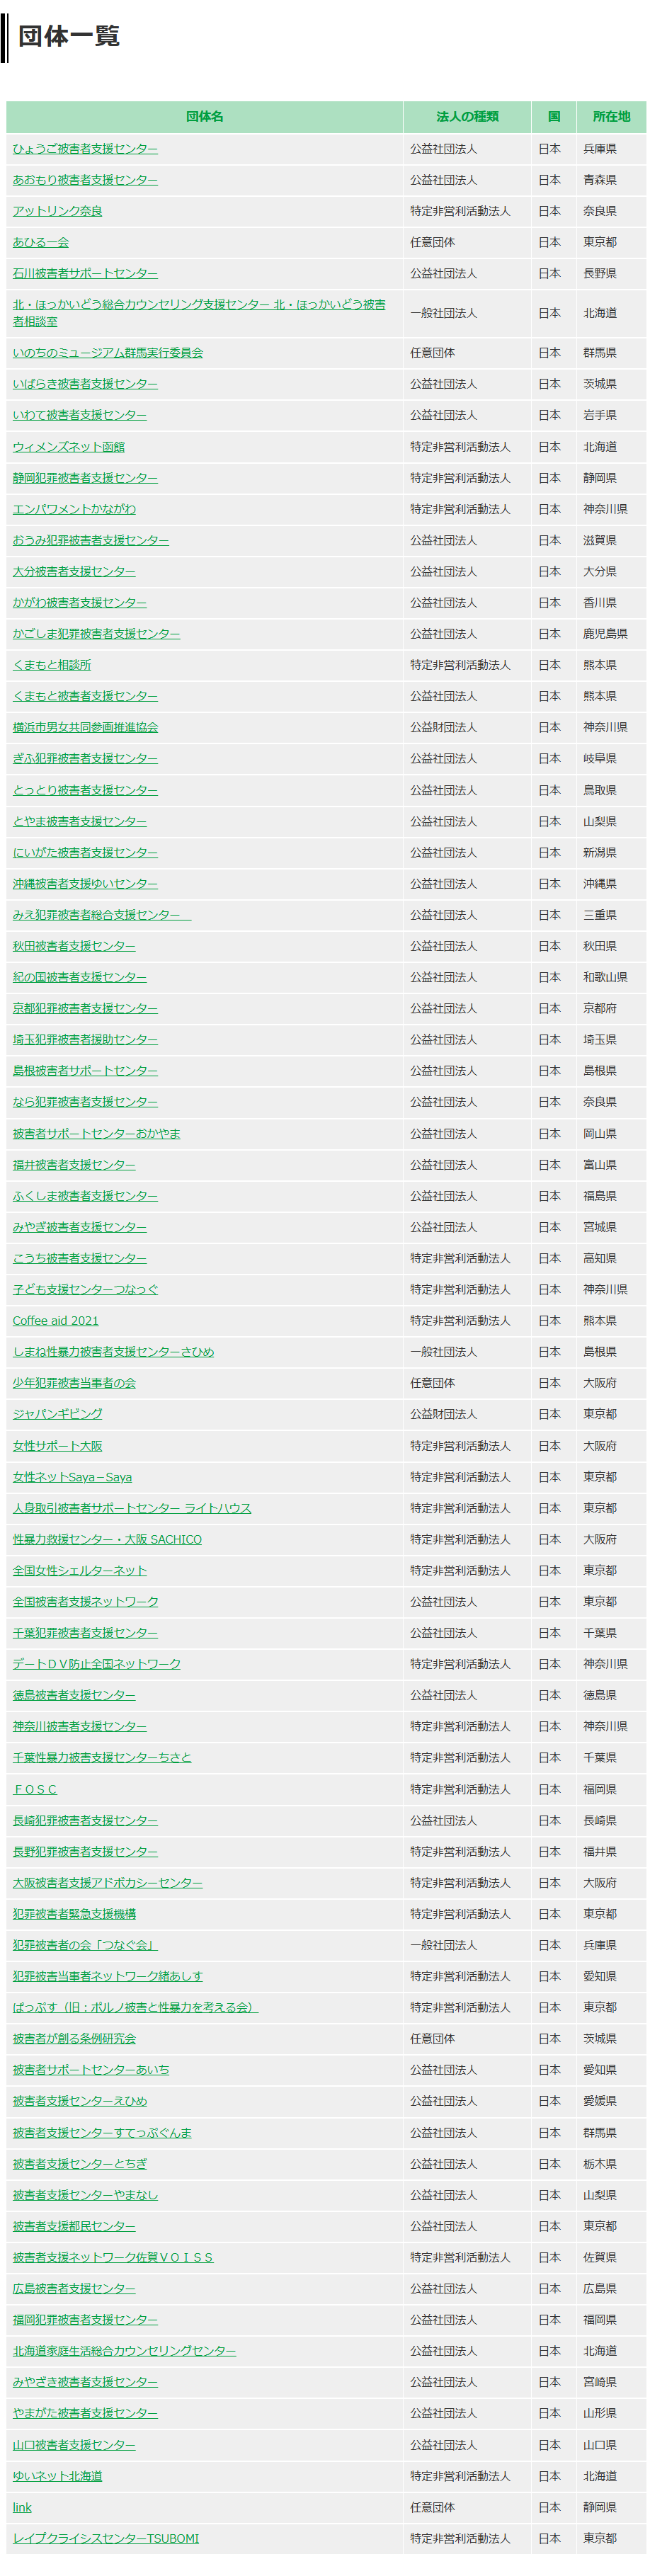Open the link named "link"
Viewport: 650px width, 2576px height.
(x=22, y=2507)
